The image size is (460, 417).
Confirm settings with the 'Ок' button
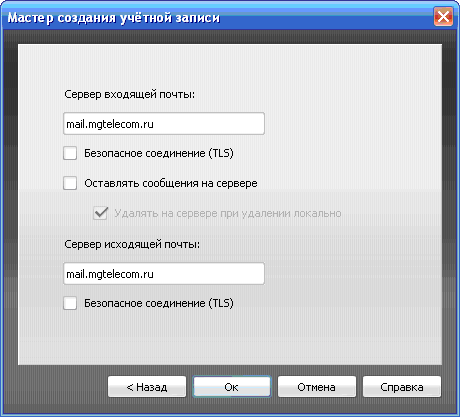(232, 387)
